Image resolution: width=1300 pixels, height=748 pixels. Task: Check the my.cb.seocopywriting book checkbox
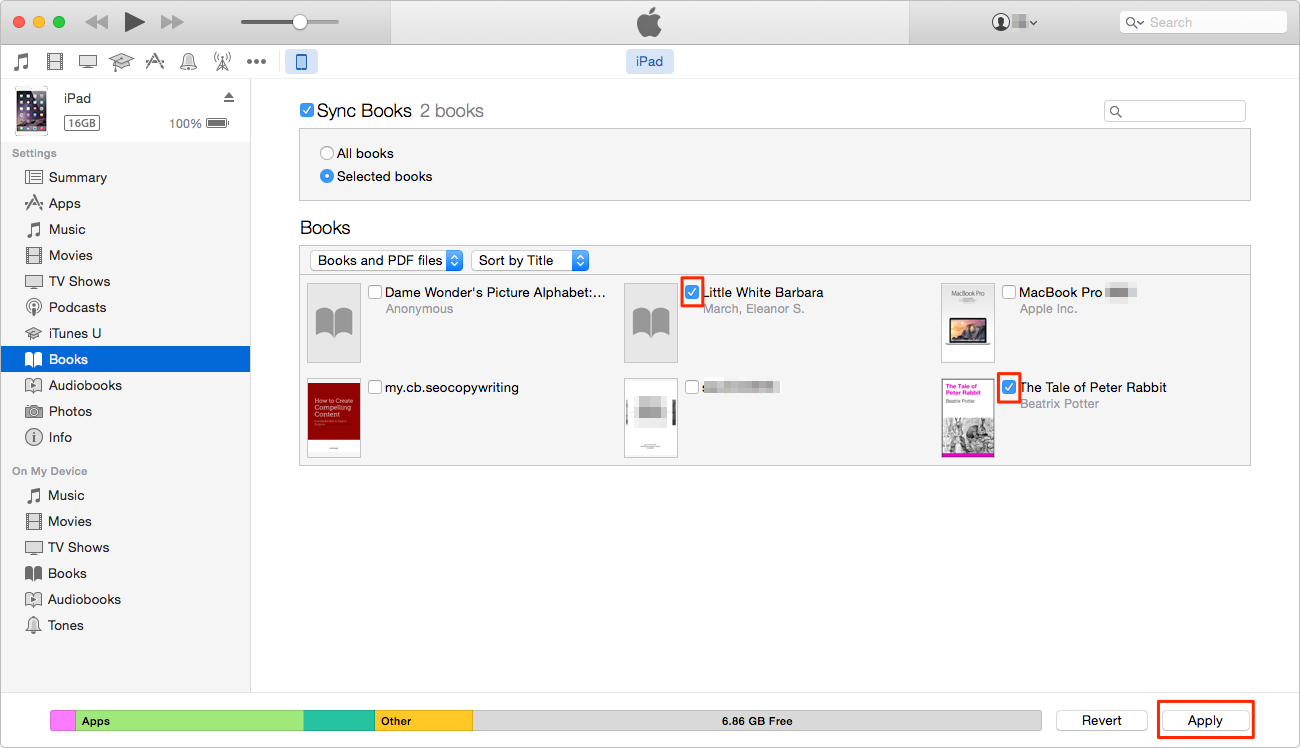pos(375,387)
